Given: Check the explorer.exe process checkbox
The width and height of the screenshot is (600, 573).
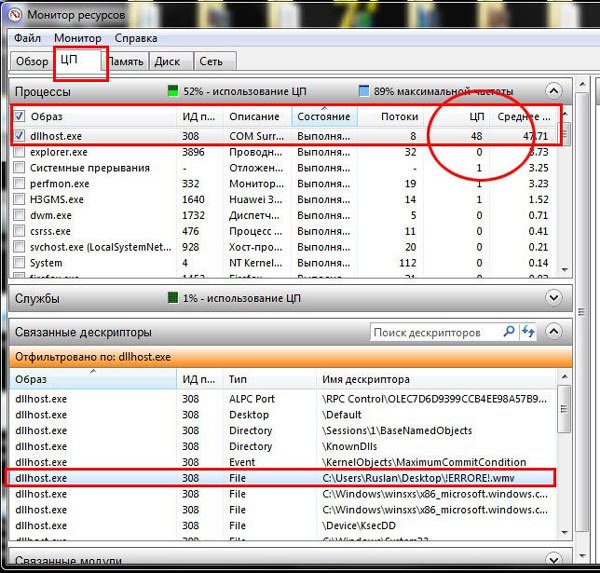Looking at the screenshot, I should point(19,152).
